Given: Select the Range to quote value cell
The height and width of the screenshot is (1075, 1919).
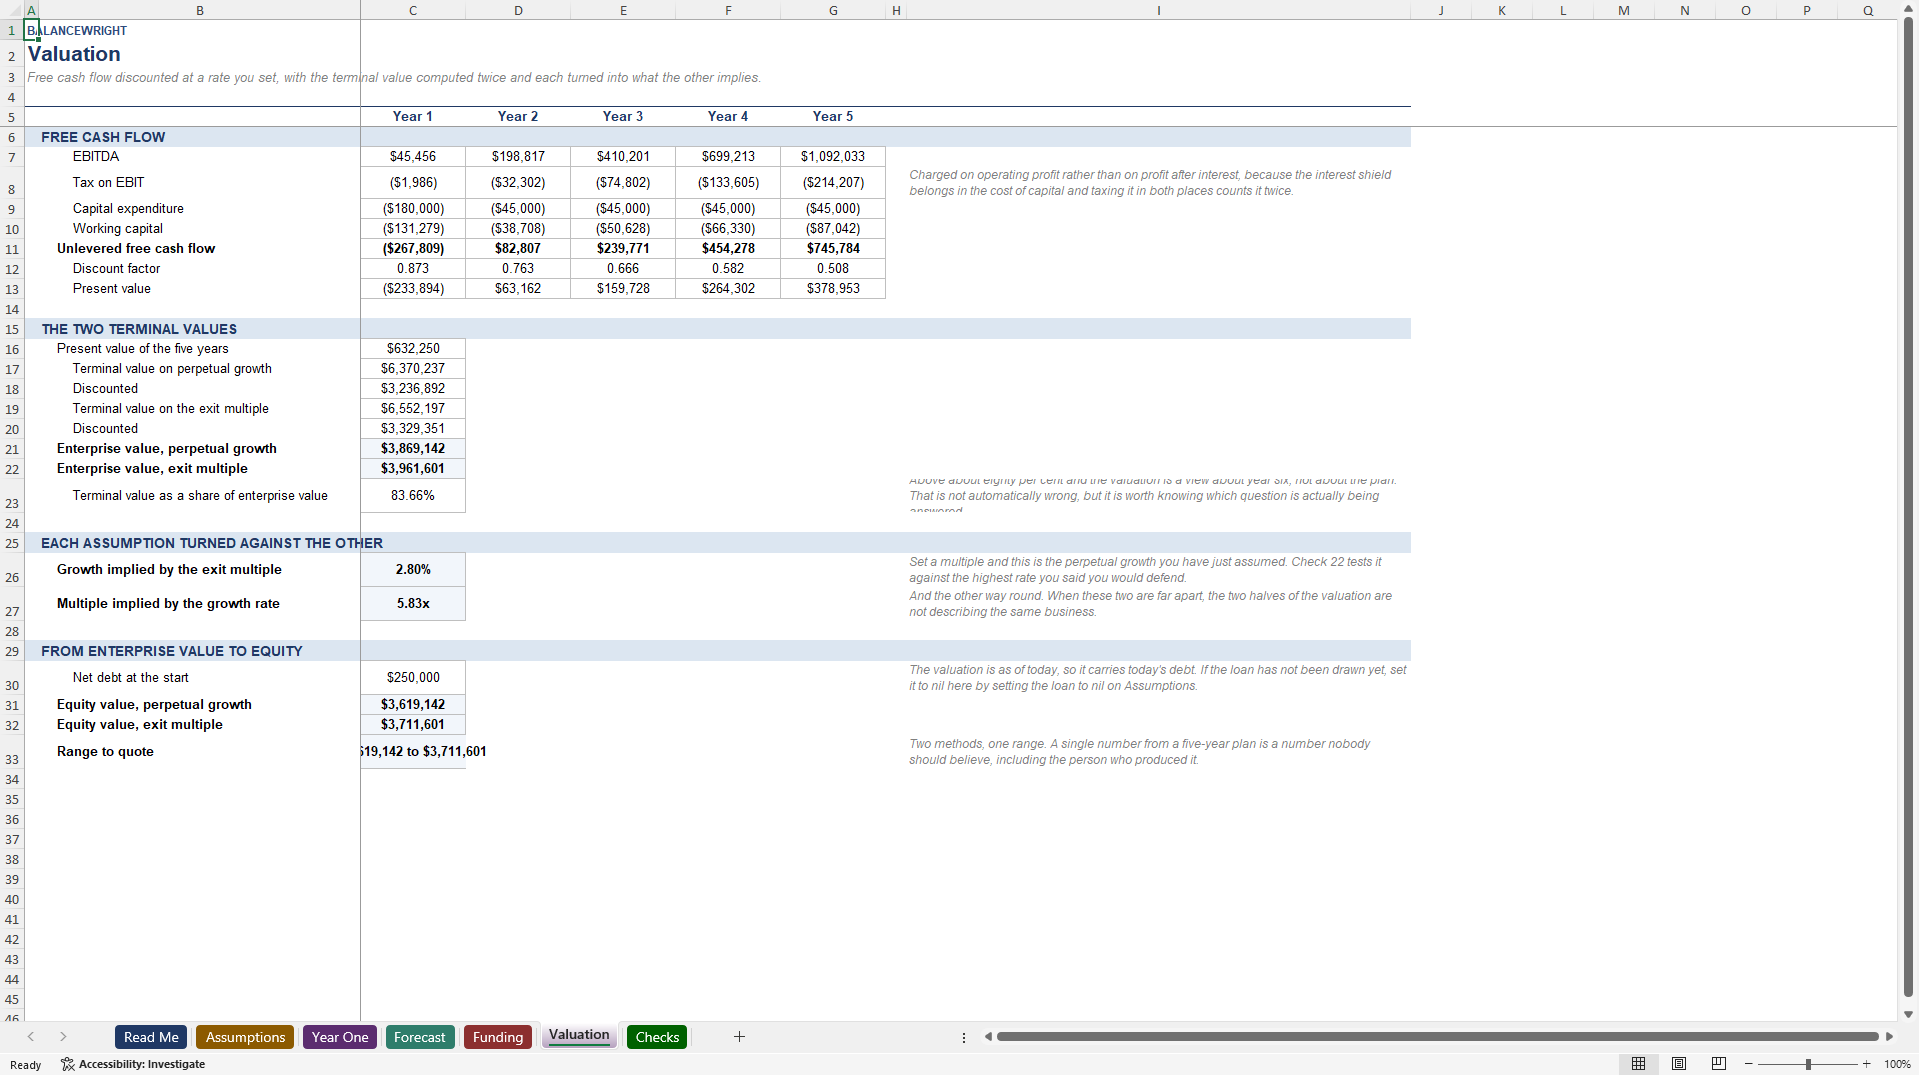Looking at the screenshot, I should (413, 752).
